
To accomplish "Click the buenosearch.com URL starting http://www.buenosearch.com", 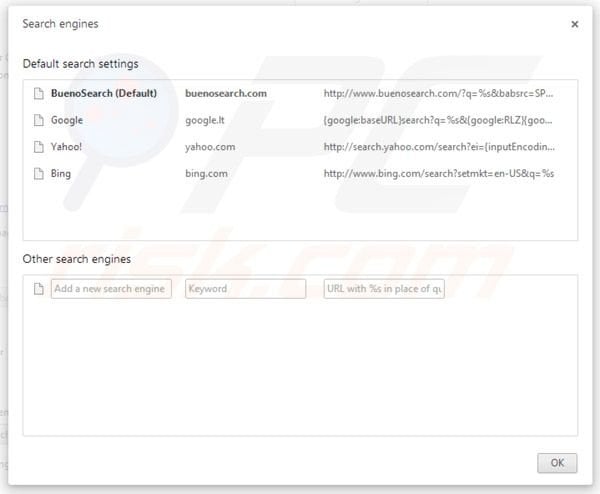I will coord(439,93).
